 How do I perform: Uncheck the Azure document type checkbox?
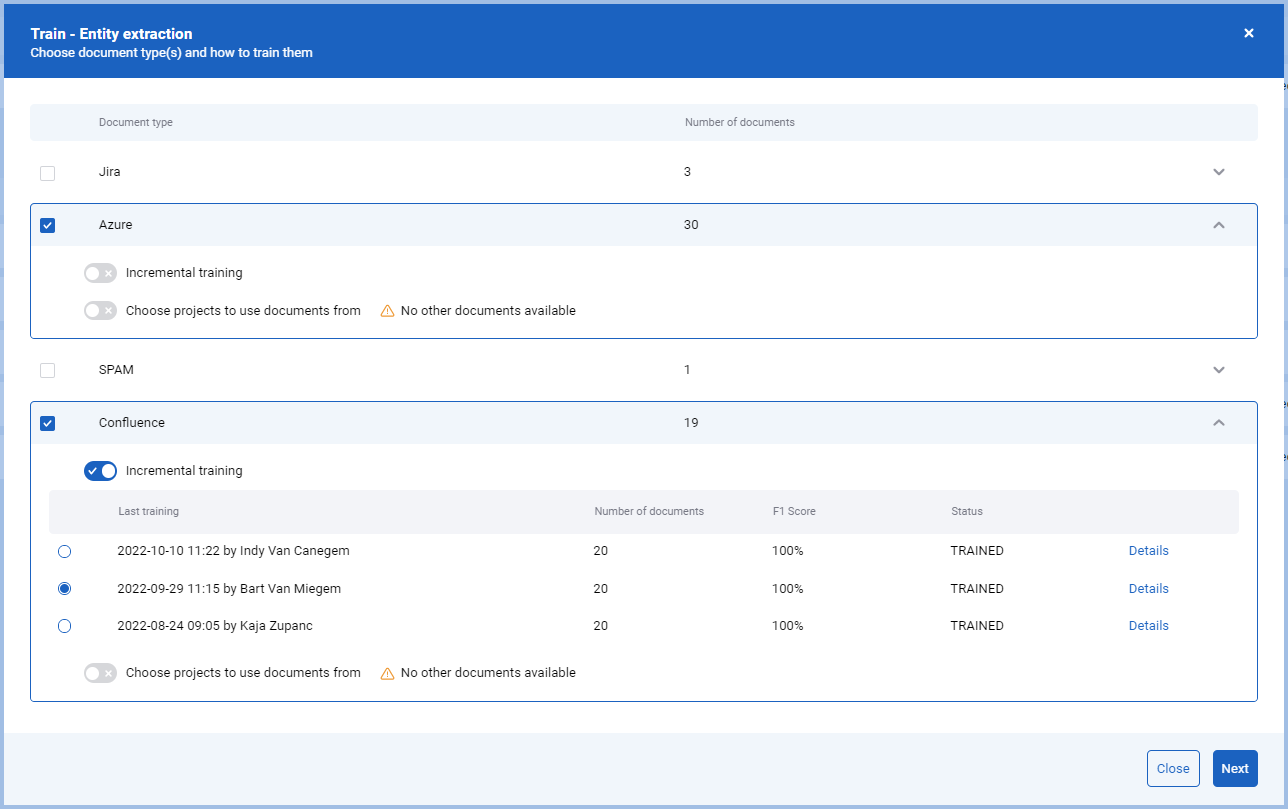(x=47, y=225)
